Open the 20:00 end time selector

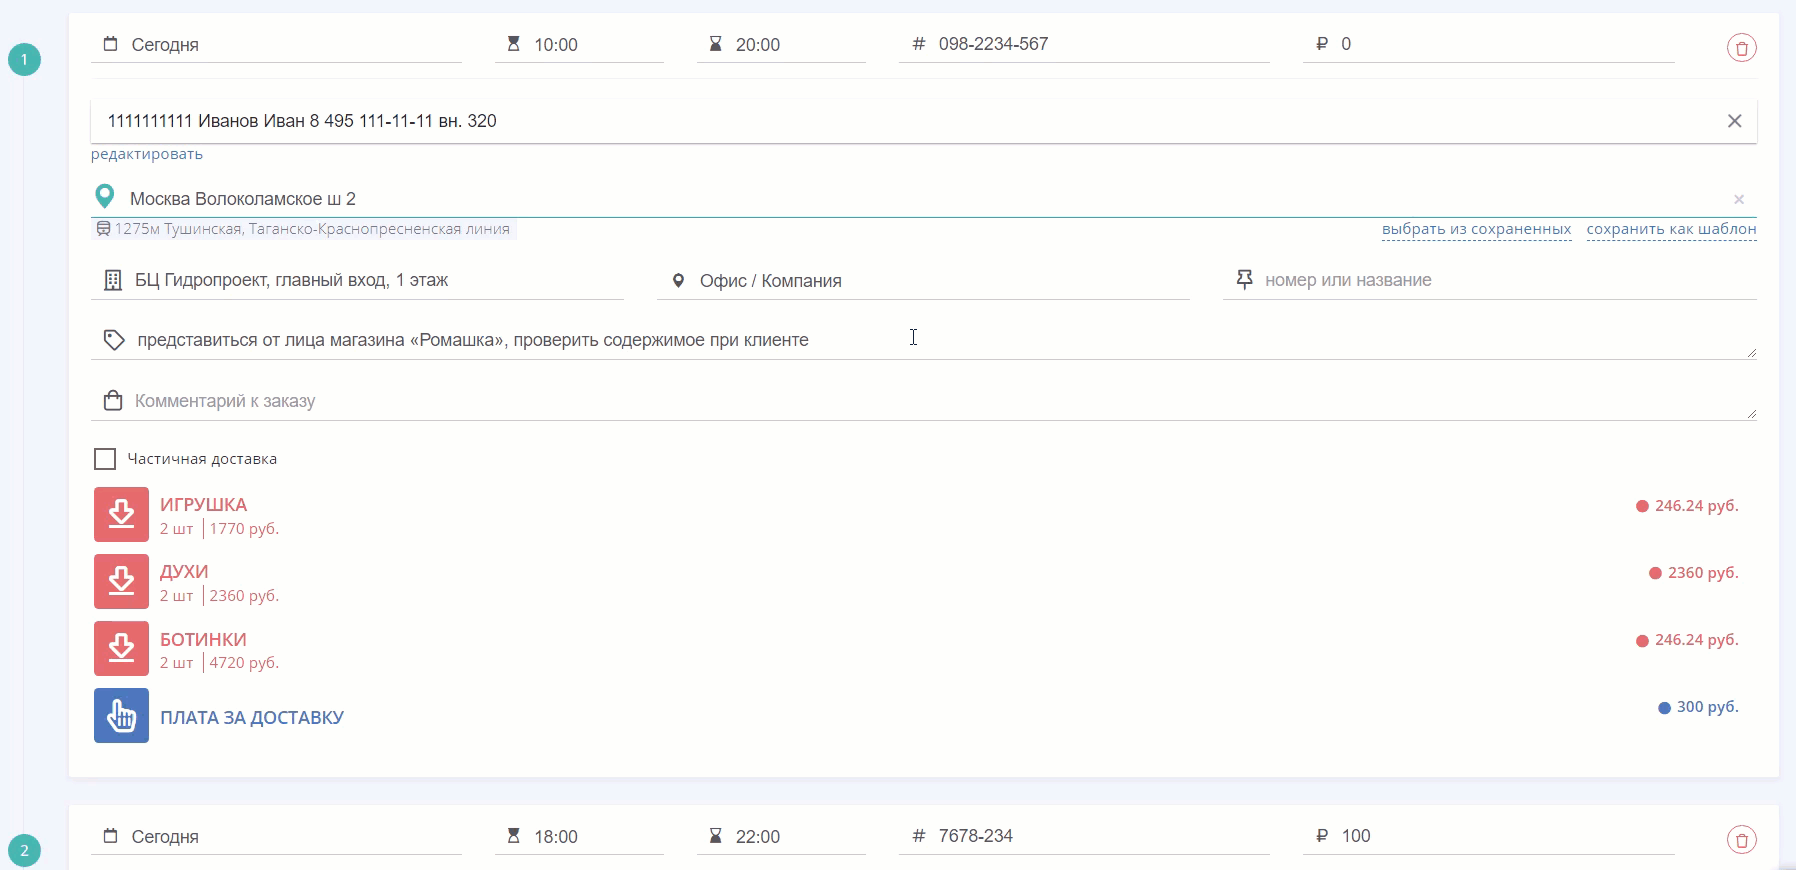tap(781, 45)
